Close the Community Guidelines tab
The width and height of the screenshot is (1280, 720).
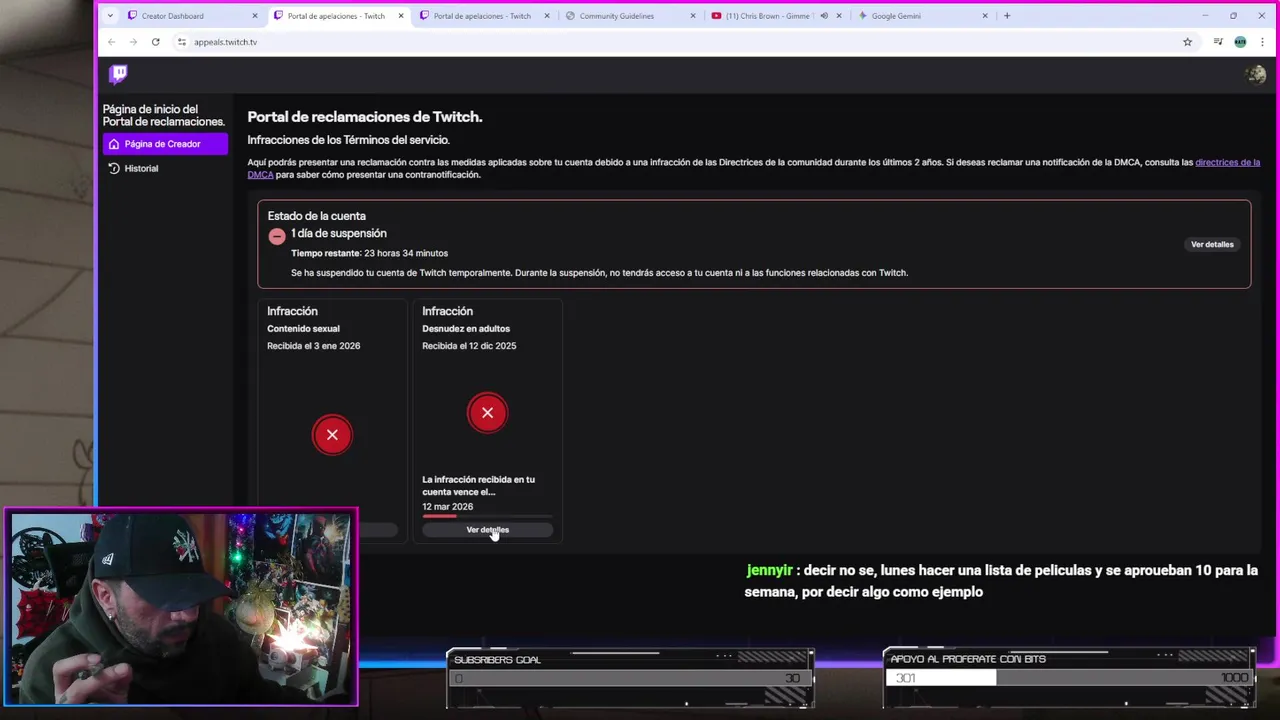(693, 16)
